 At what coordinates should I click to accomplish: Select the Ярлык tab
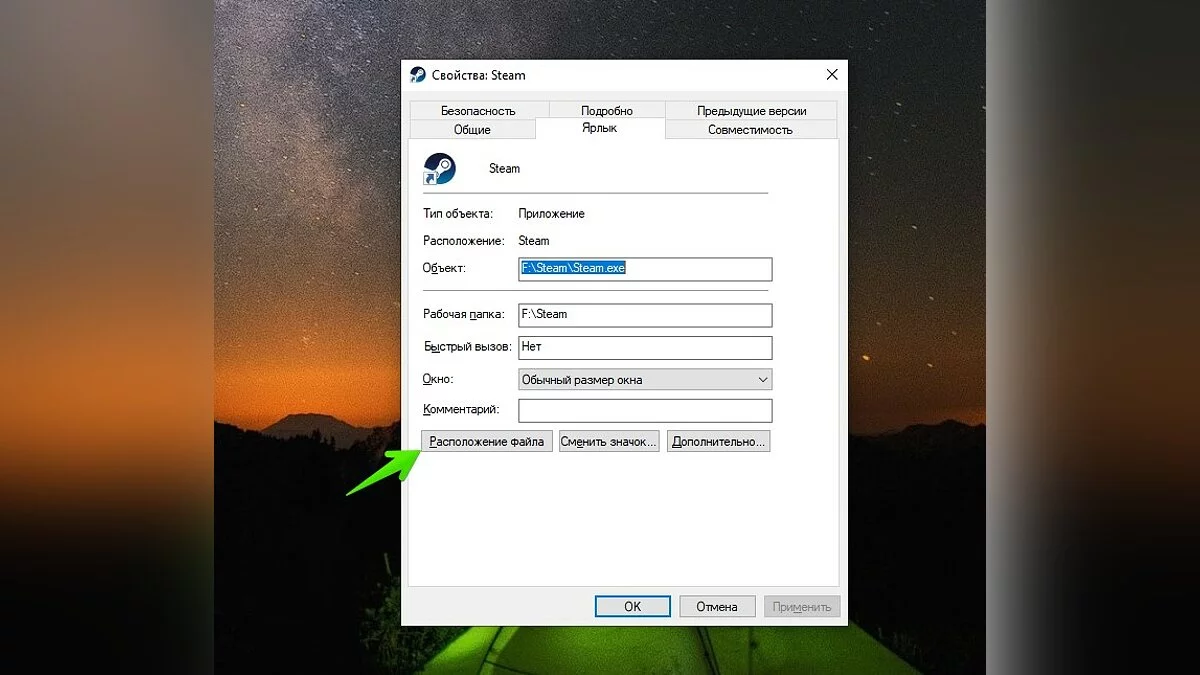(600, 129)
